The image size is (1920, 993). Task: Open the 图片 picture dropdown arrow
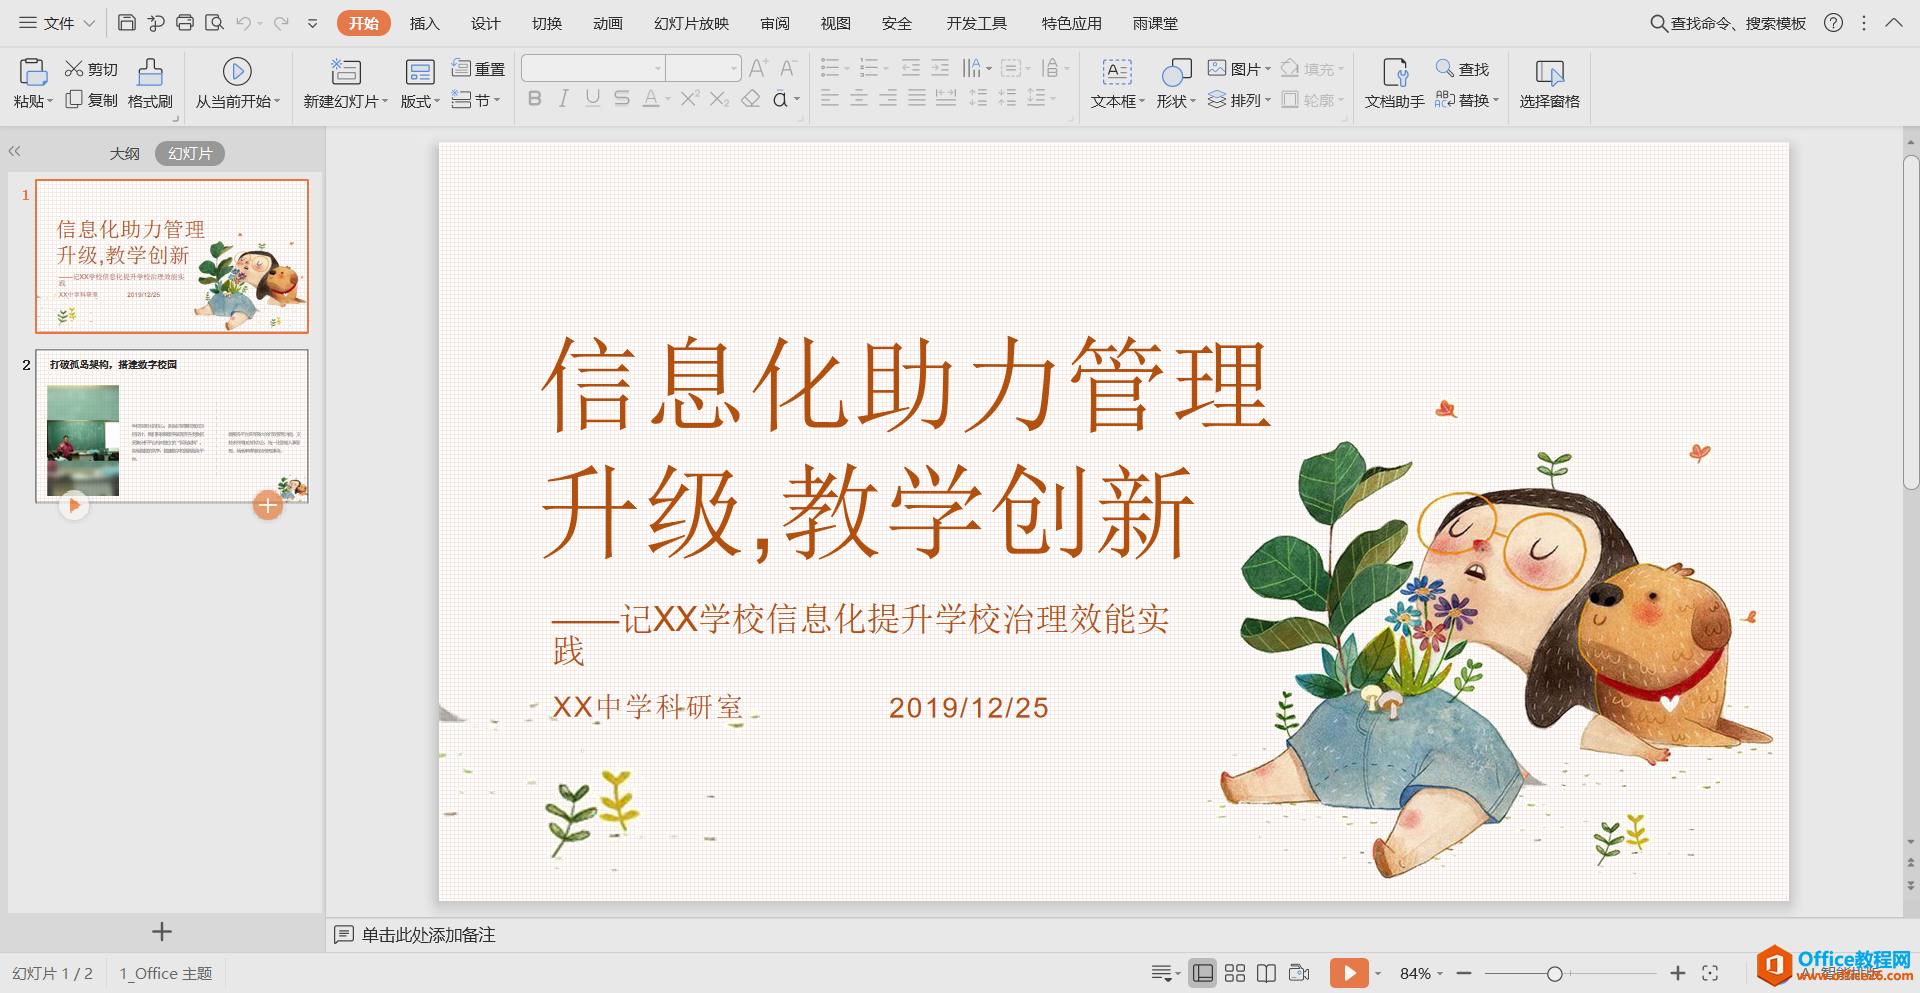pyautogui.click(x=1268, y=68)
